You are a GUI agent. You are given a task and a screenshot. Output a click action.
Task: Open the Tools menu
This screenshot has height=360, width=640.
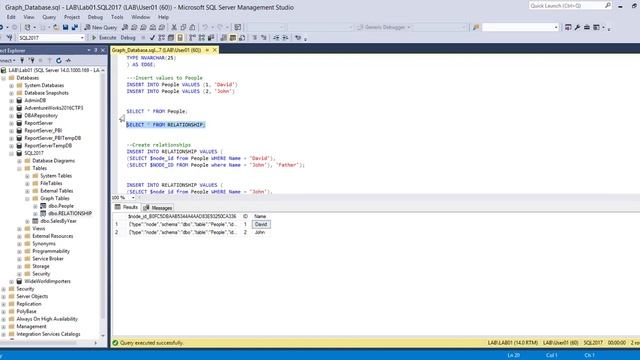(117, 17)
